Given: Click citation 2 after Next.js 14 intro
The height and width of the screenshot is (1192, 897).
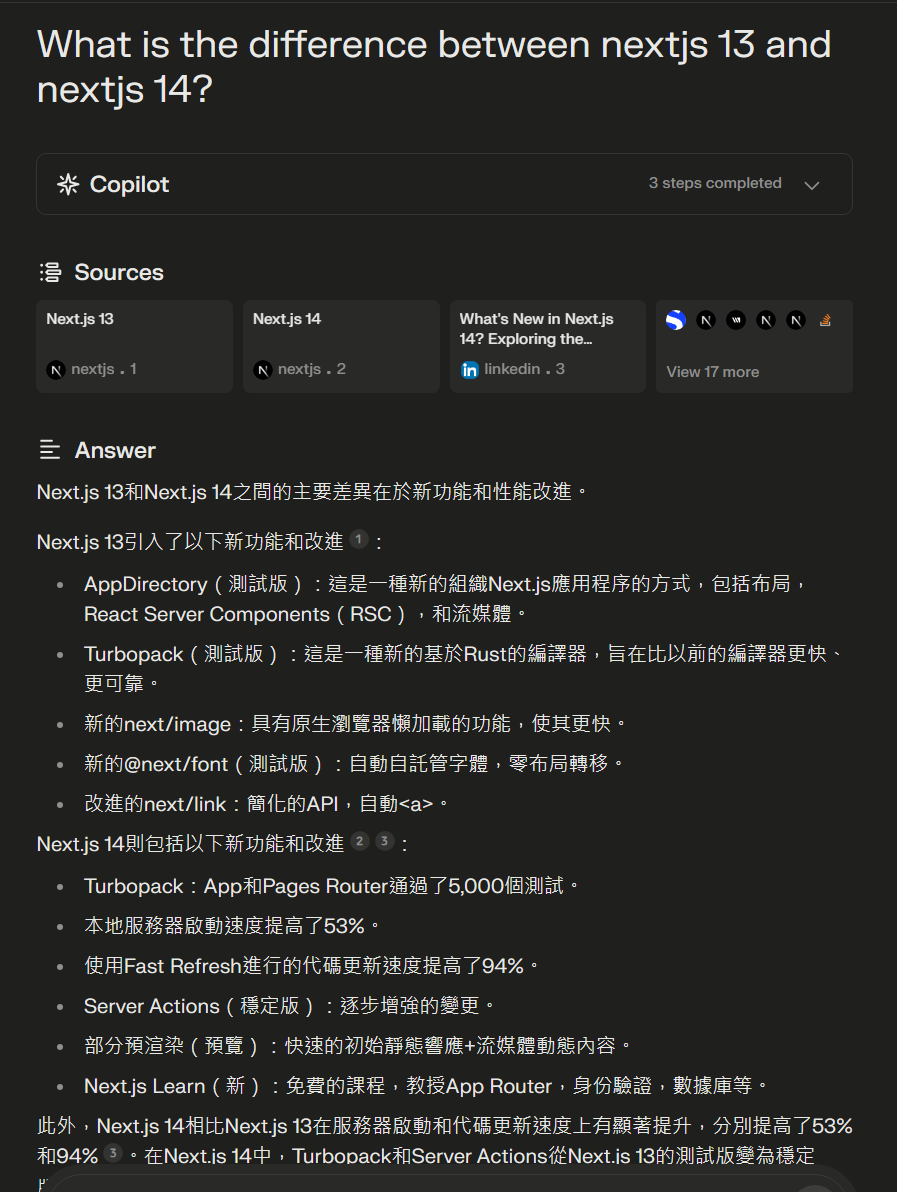Looking at the screenshot, I should (360, 841).
